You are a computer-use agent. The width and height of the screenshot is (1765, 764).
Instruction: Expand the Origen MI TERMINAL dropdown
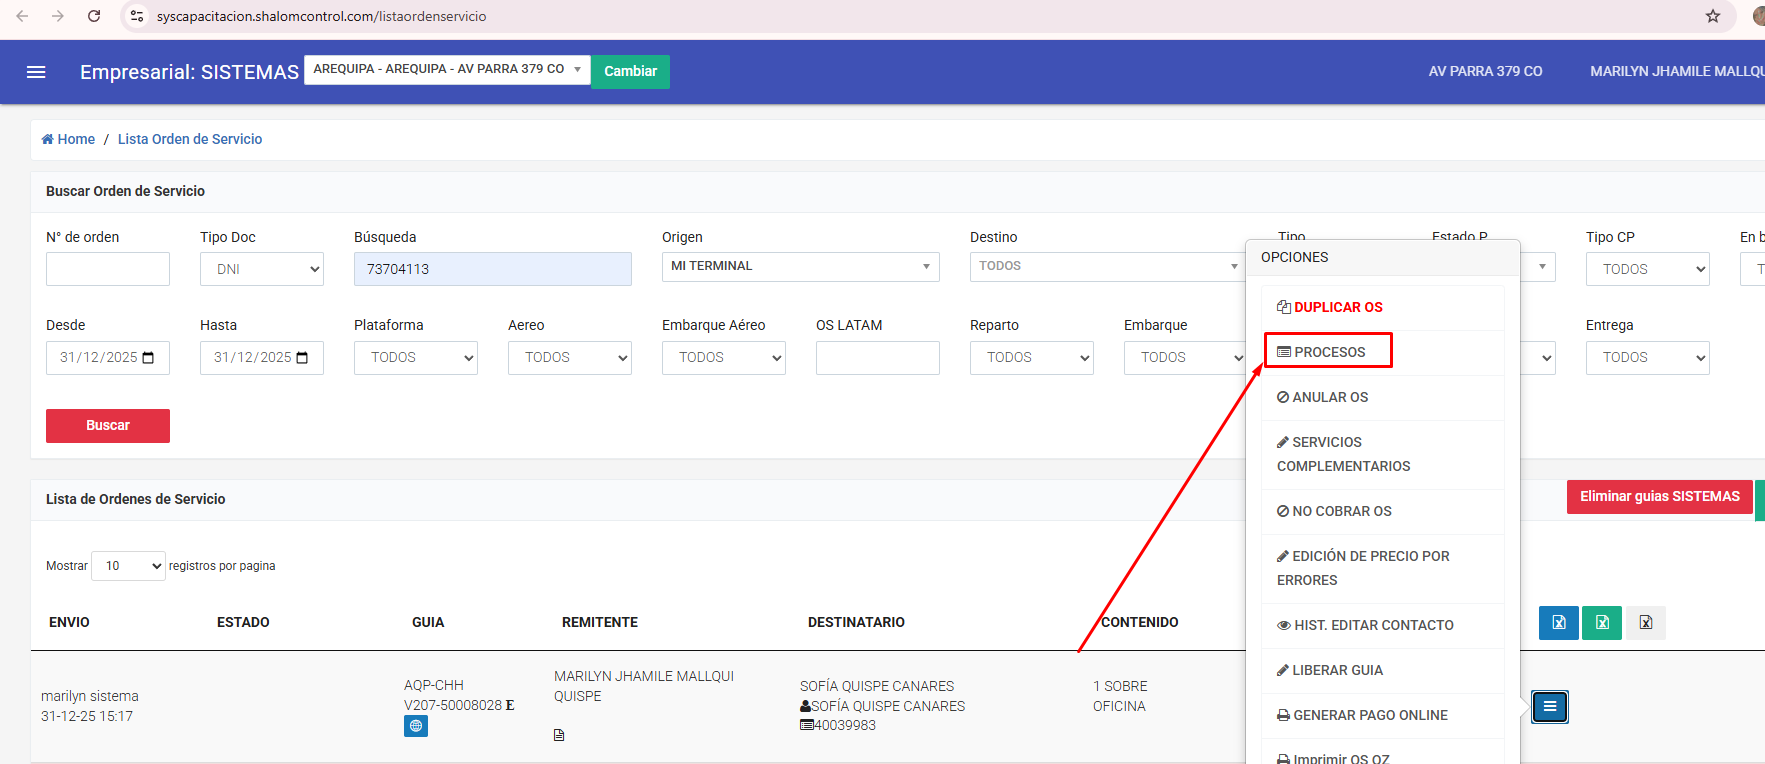800,266
